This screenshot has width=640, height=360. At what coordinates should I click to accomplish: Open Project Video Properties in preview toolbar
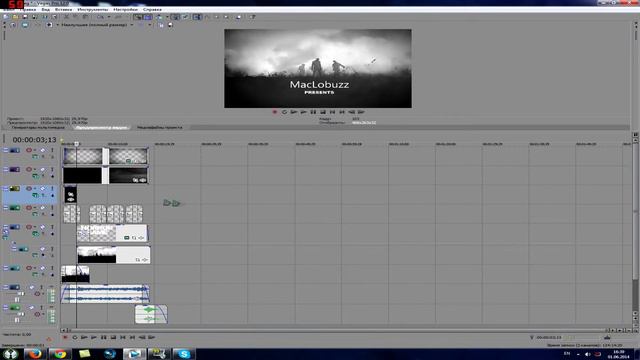13,25
